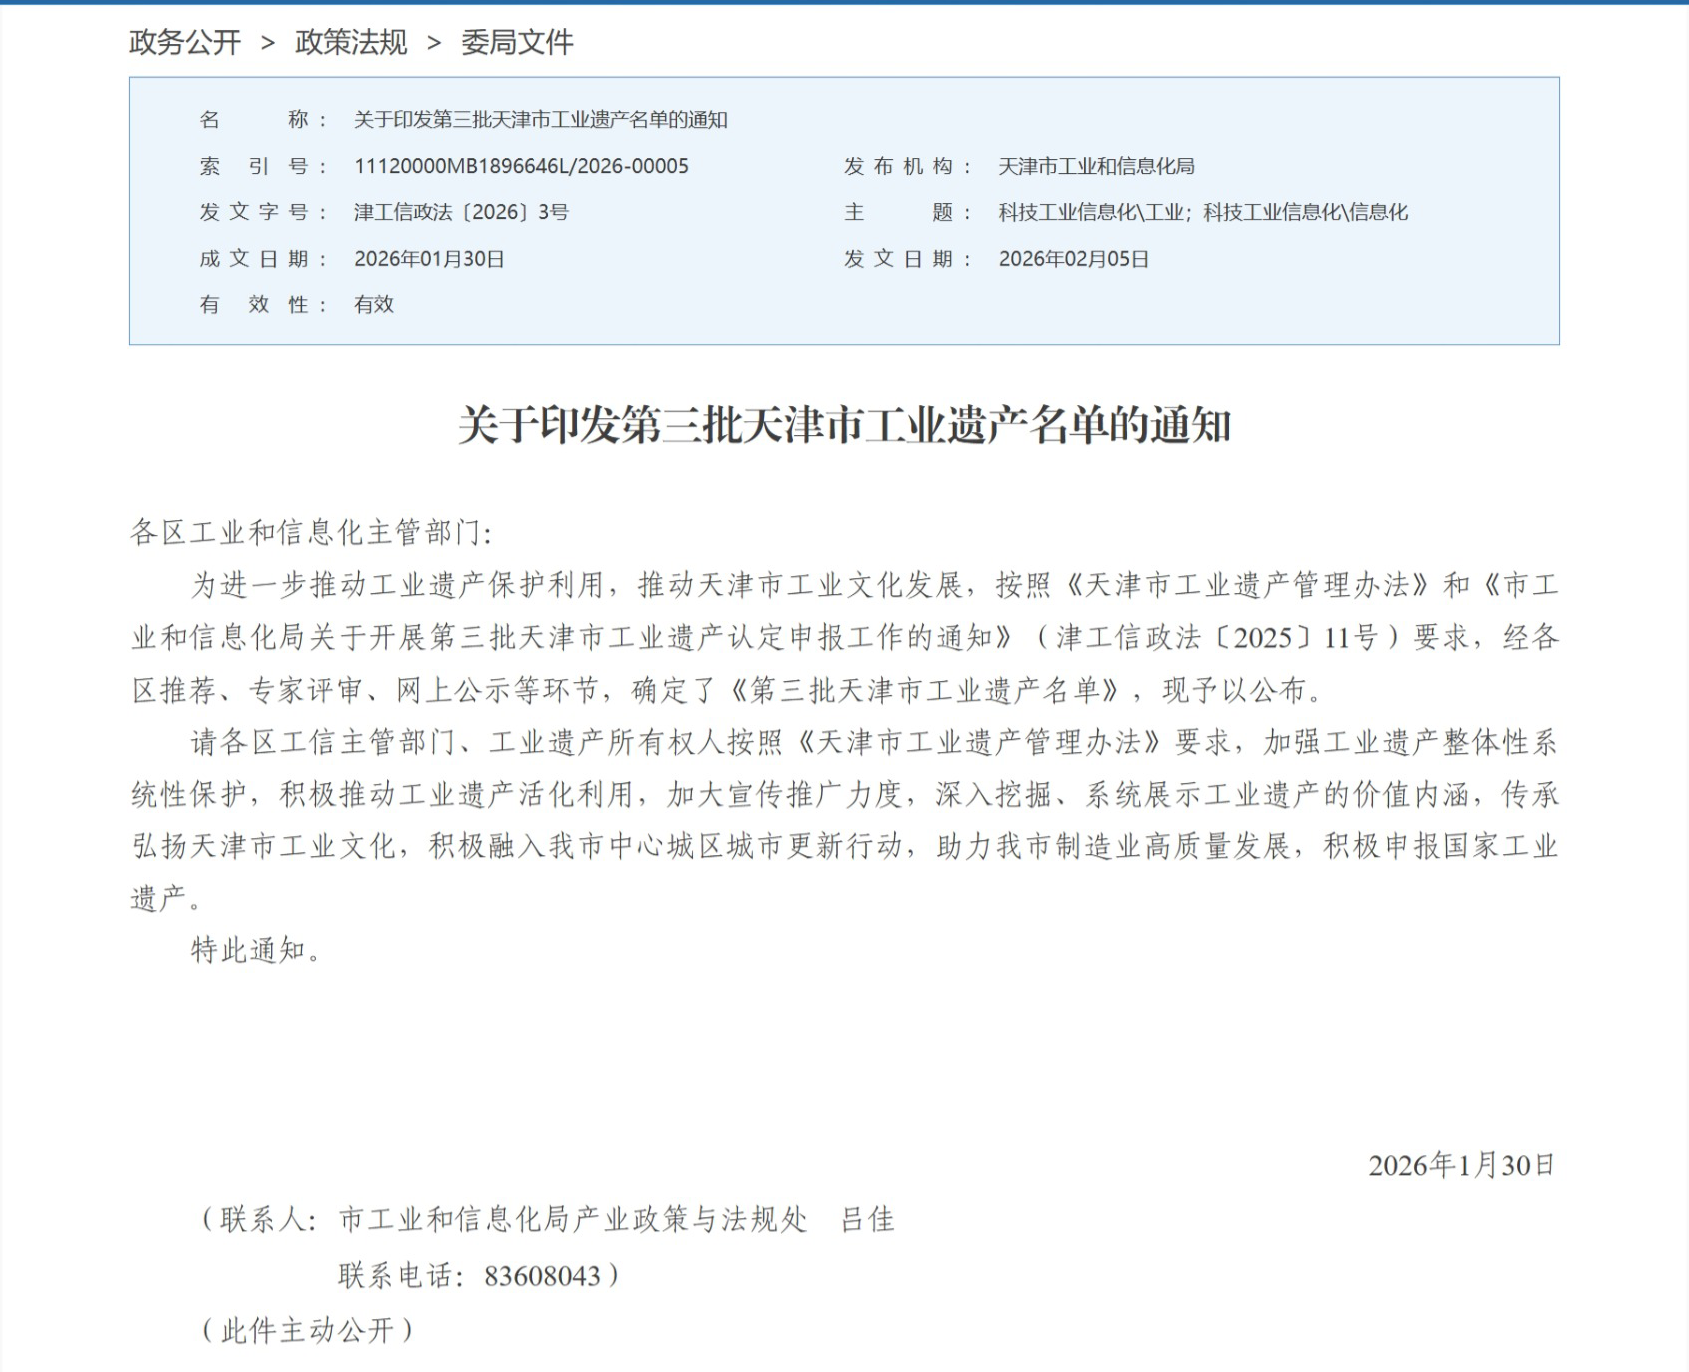Click the contact name 吕佳
The width and height of the screenshot is (1689, 1372).
click(x=867, y=1219)
